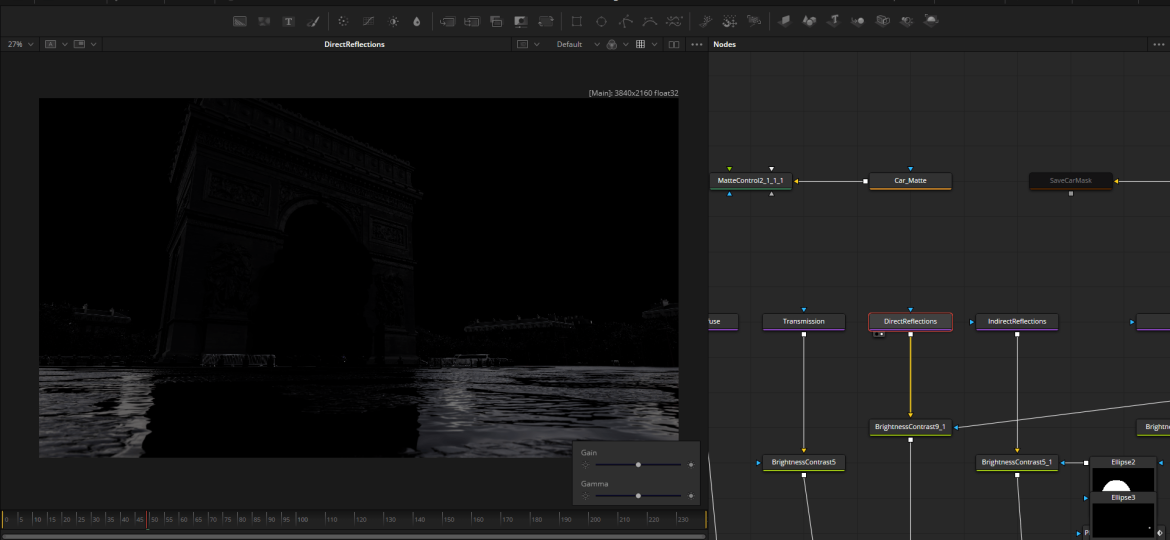Select the Car_Matte node
1170x540 pixels.
click(x=910, y=181)
